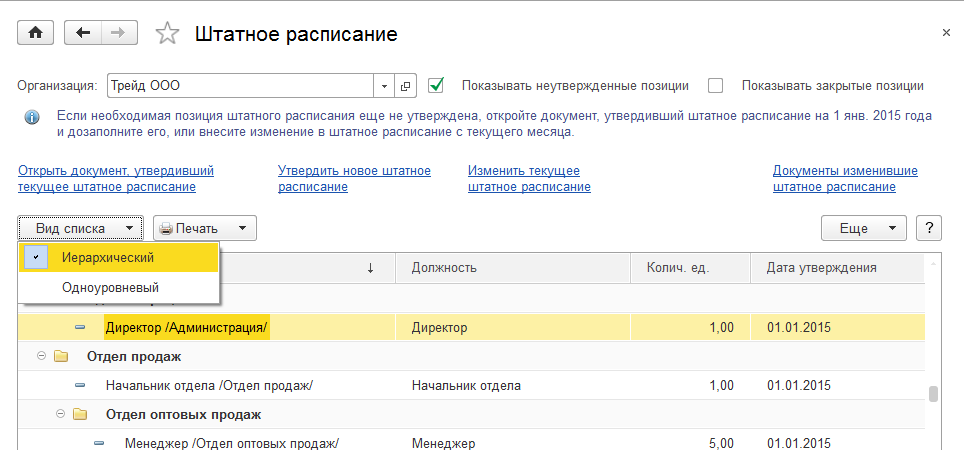Add page to favorites with star icon
The height and width of the screenshot is (450, 964).
[167, 34]
